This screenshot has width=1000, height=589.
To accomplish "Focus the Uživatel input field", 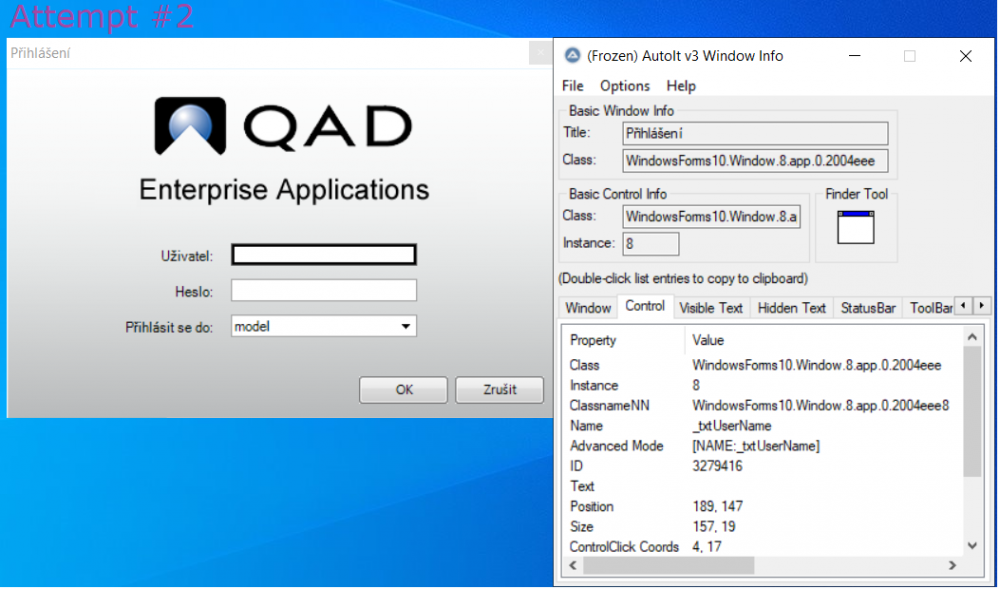I will click(324, 255).
